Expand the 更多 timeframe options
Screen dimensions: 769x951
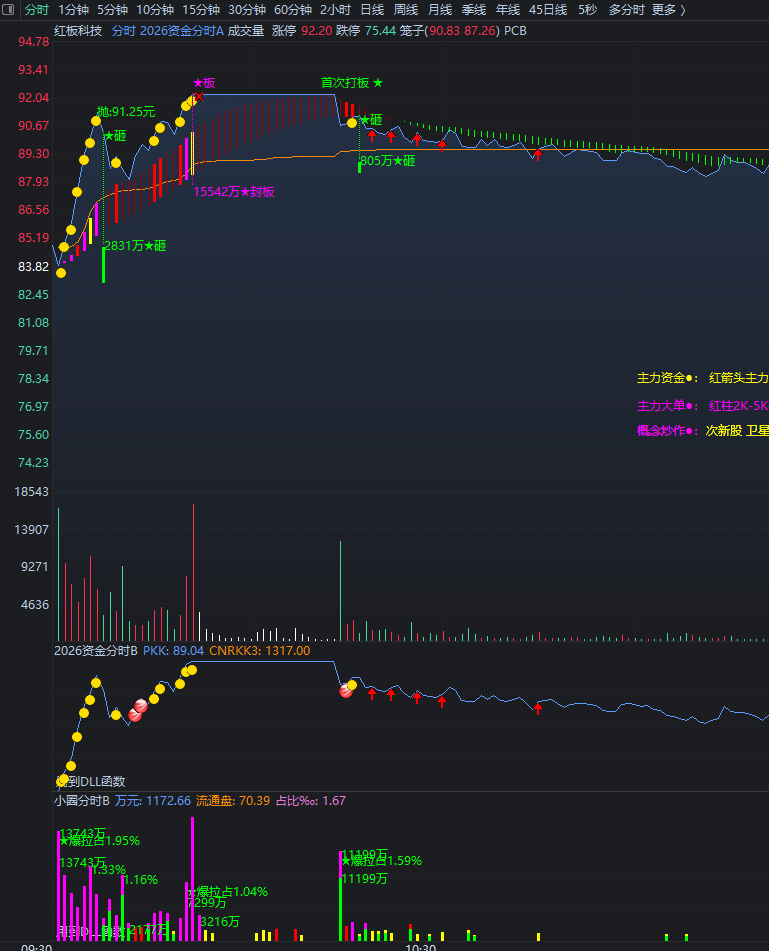pyautogui.click(x=669, y=10)
